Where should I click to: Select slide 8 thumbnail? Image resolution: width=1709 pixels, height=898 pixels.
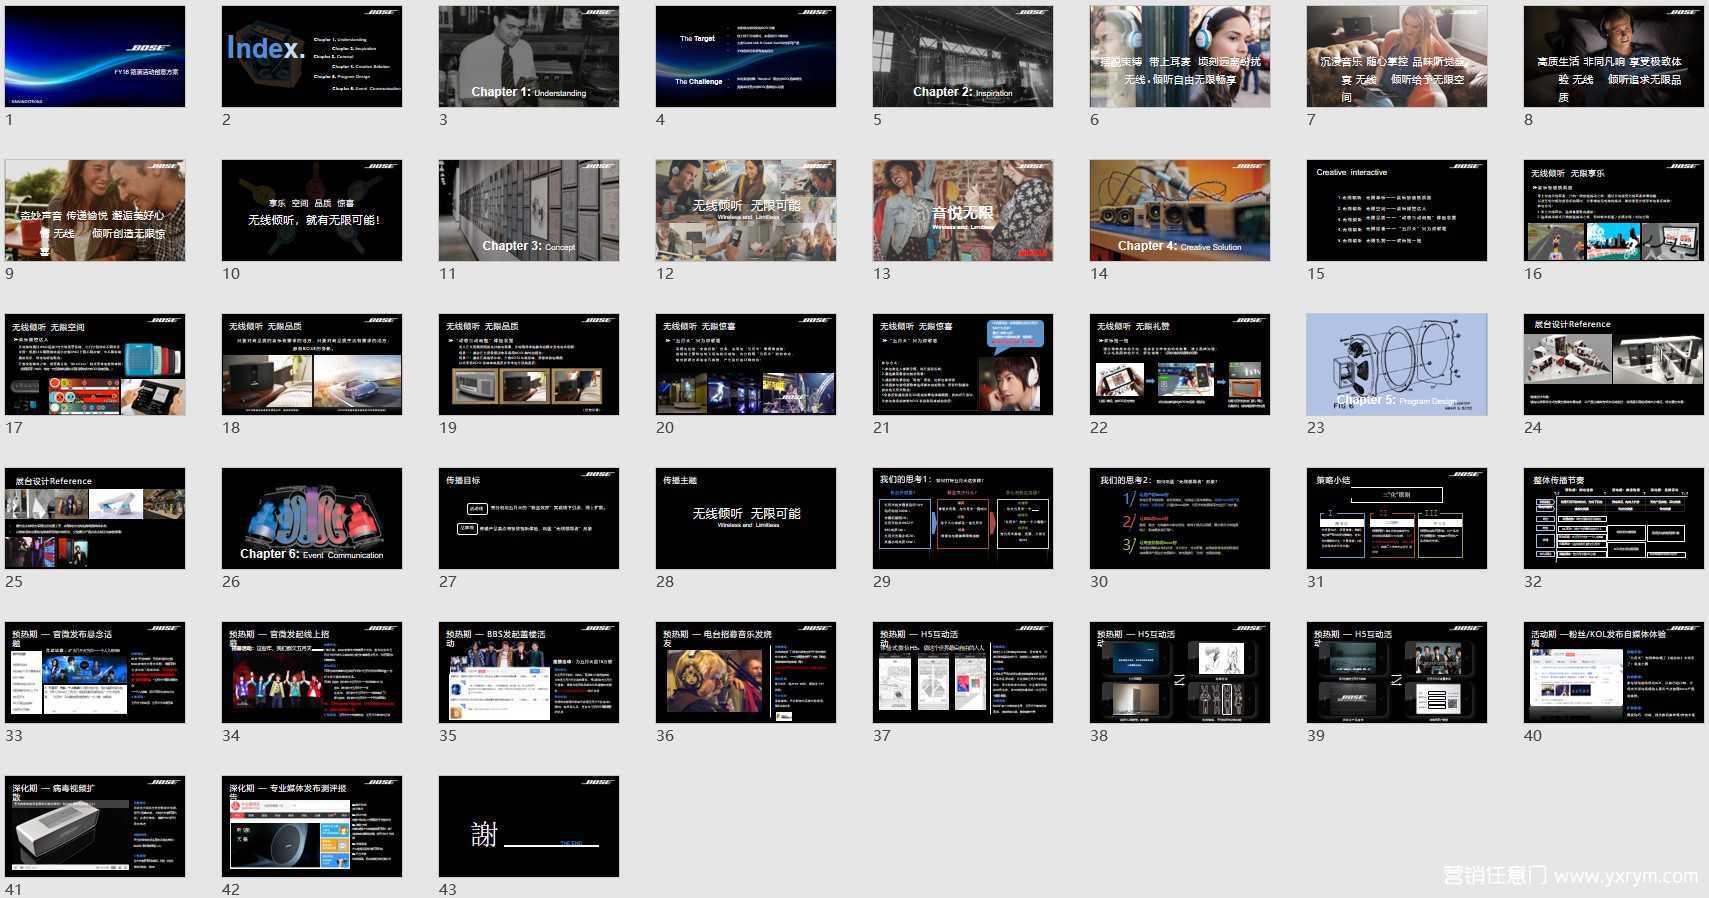pyautogui.click(x=1614, y=56)
